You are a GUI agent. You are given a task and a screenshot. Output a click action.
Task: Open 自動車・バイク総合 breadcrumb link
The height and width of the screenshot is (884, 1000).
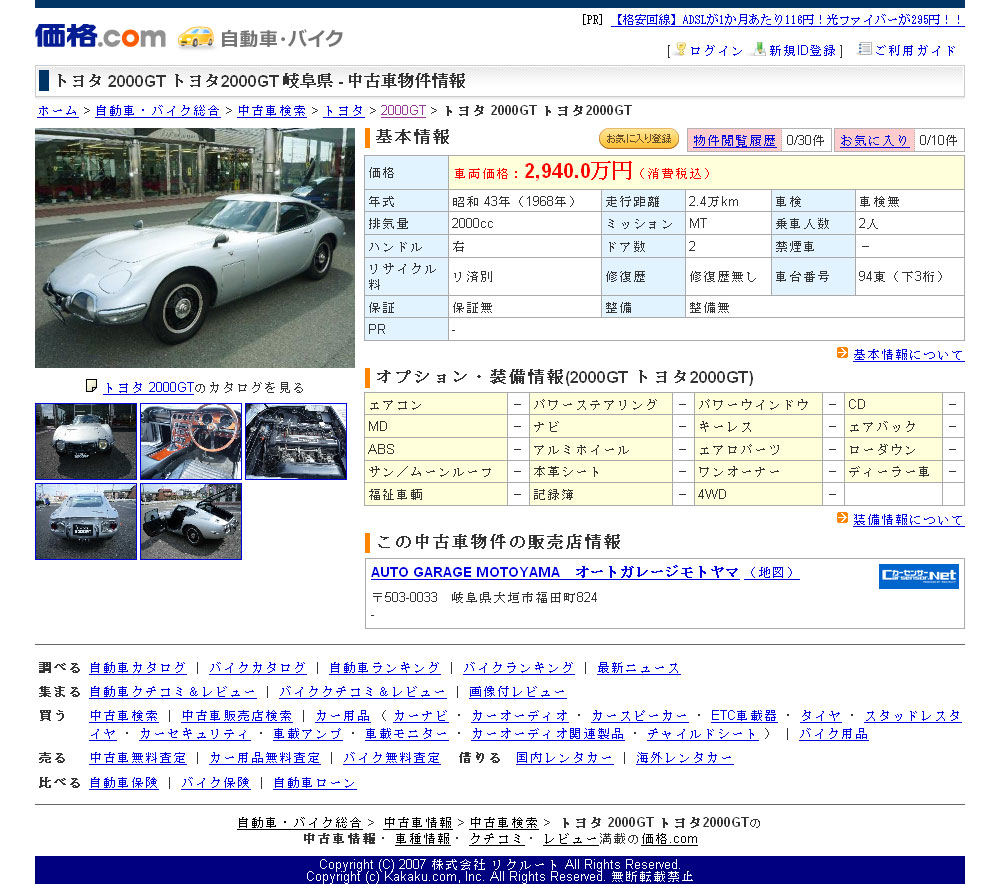click(x=158, y=110)
